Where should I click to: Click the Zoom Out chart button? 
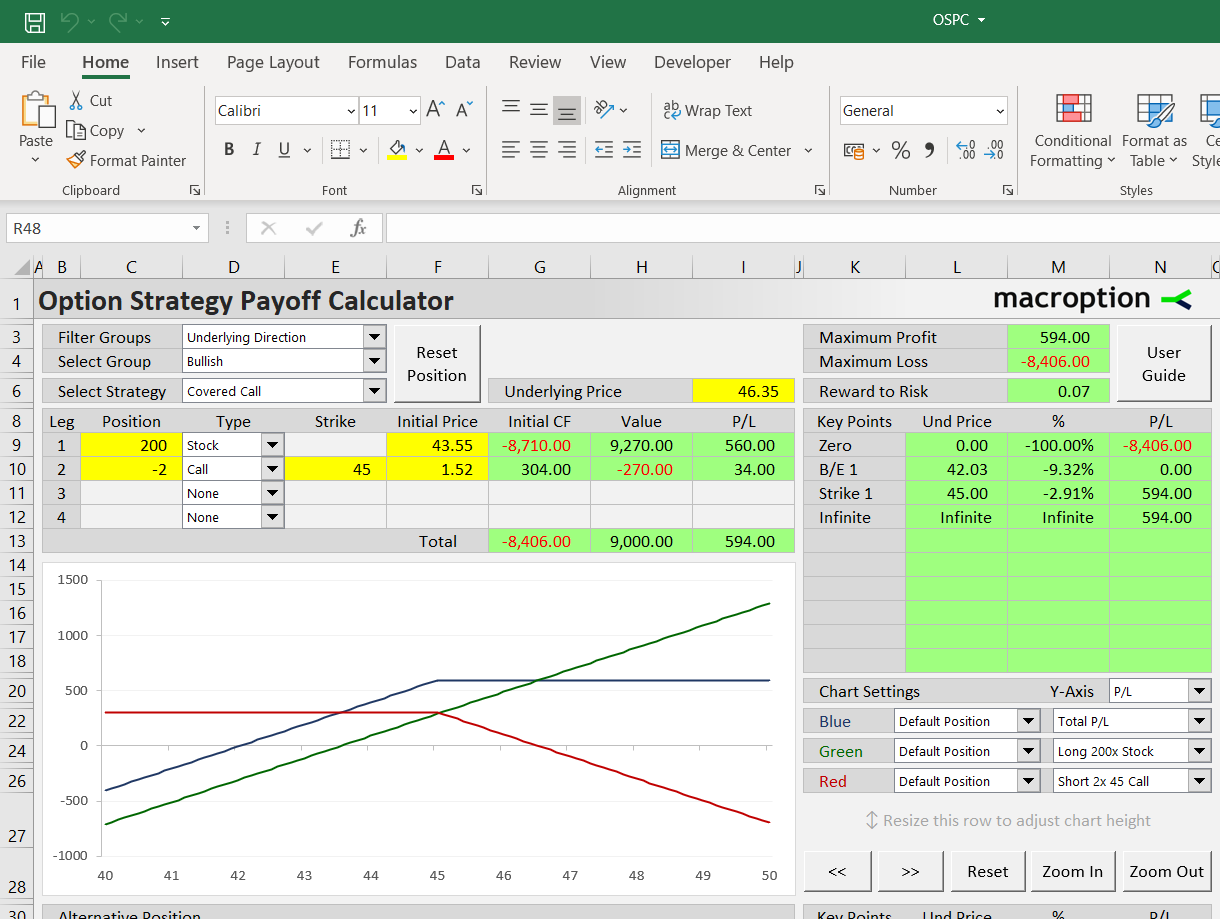pos(1166,872)
